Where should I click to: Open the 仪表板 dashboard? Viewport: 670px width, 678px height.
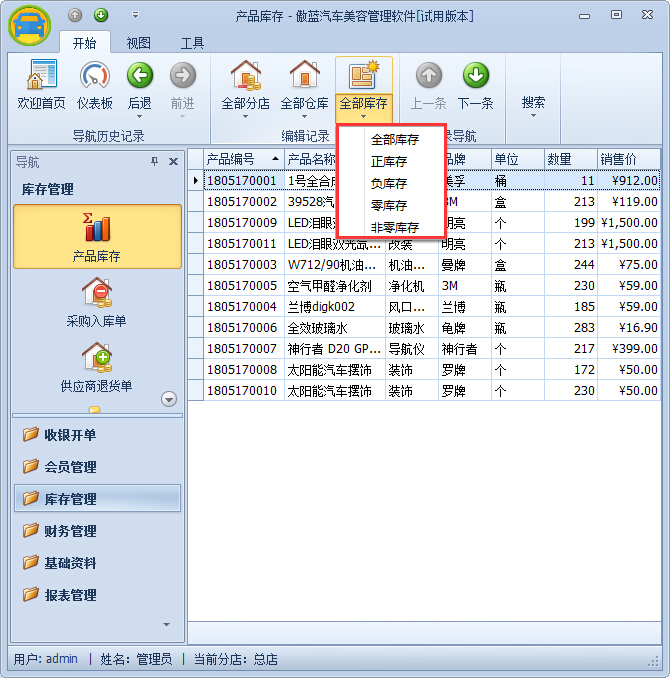[x=94, y=76]
